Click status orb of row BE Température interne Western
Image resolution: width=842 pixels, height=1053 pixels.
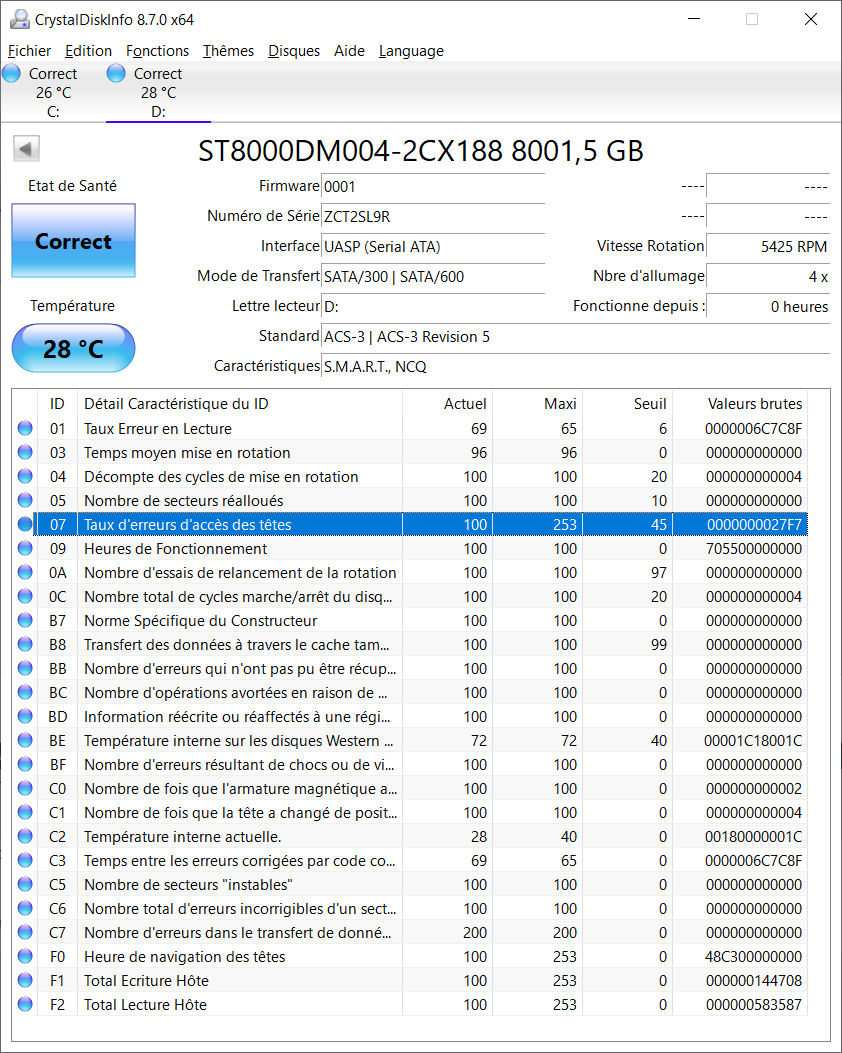(25, 740)
